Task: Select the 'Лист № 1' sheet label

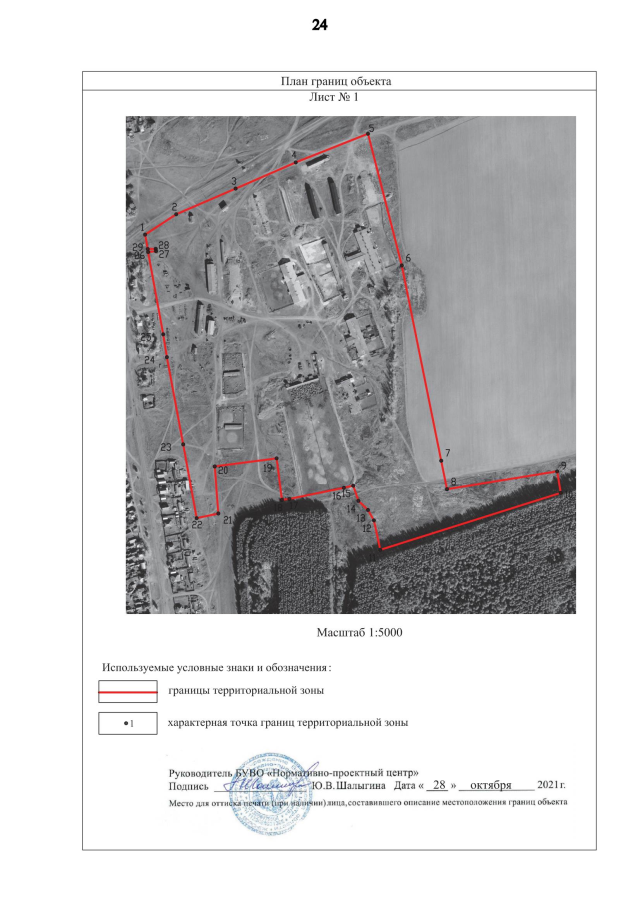Action: click(x=335, y=98)
